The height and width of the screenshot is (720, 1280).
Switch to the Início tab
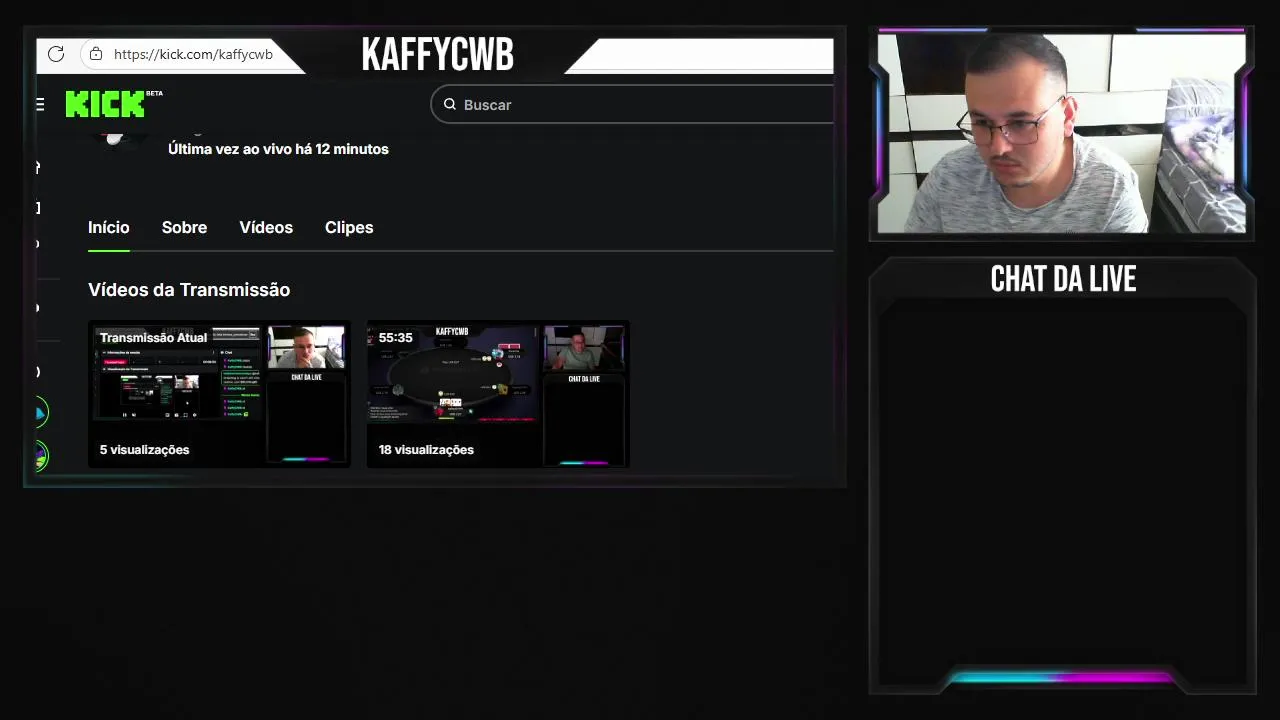click(109, 227)
